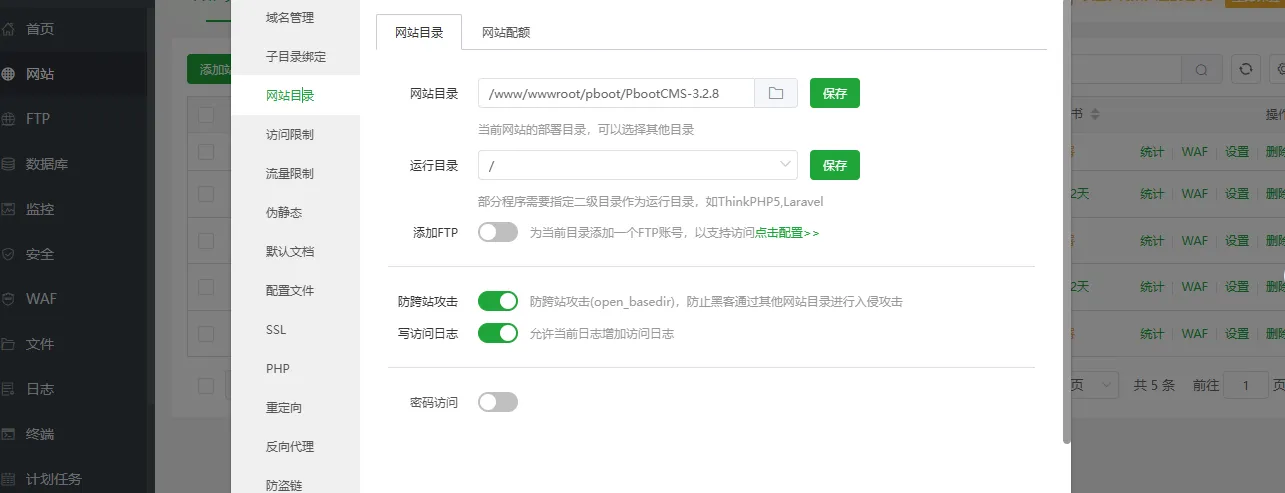Click the refresh icon in site list toolbar
Screen dimensions: 1285x493
pyautogui.click(x=1245, y=69)
